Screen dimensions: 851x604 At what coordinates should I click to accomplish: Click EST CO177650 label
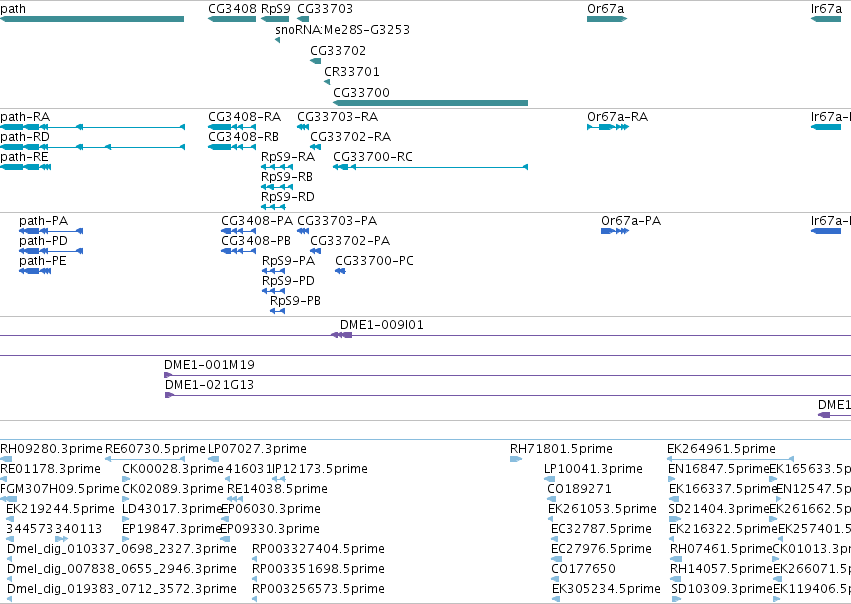[x=583, y=569]
